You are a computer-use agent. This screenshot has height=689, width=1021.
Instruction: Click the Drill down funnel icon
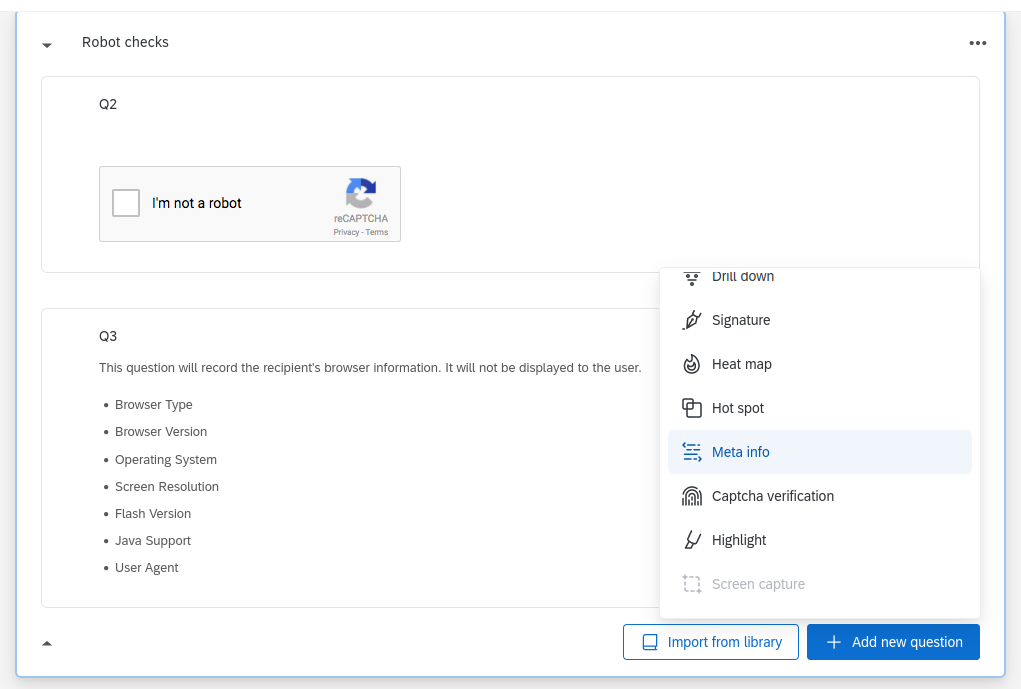pyautogui.click(x=691, y=278)
